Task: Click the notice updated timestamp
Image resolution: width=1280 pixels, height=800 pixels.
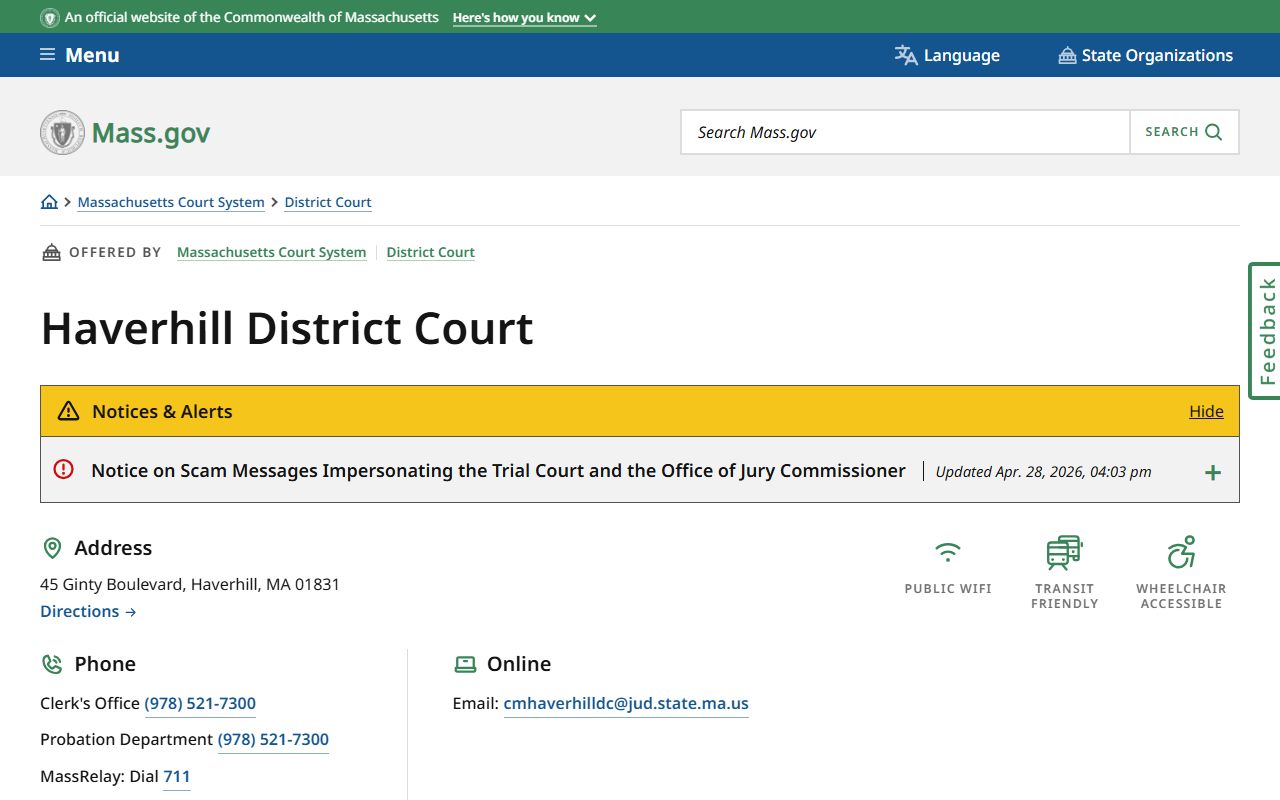Action: [x=1043, y=472]
